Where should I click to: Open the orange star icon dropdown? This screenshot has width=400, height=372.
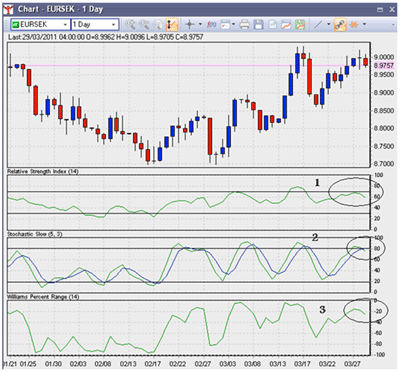tap(364, 25)
